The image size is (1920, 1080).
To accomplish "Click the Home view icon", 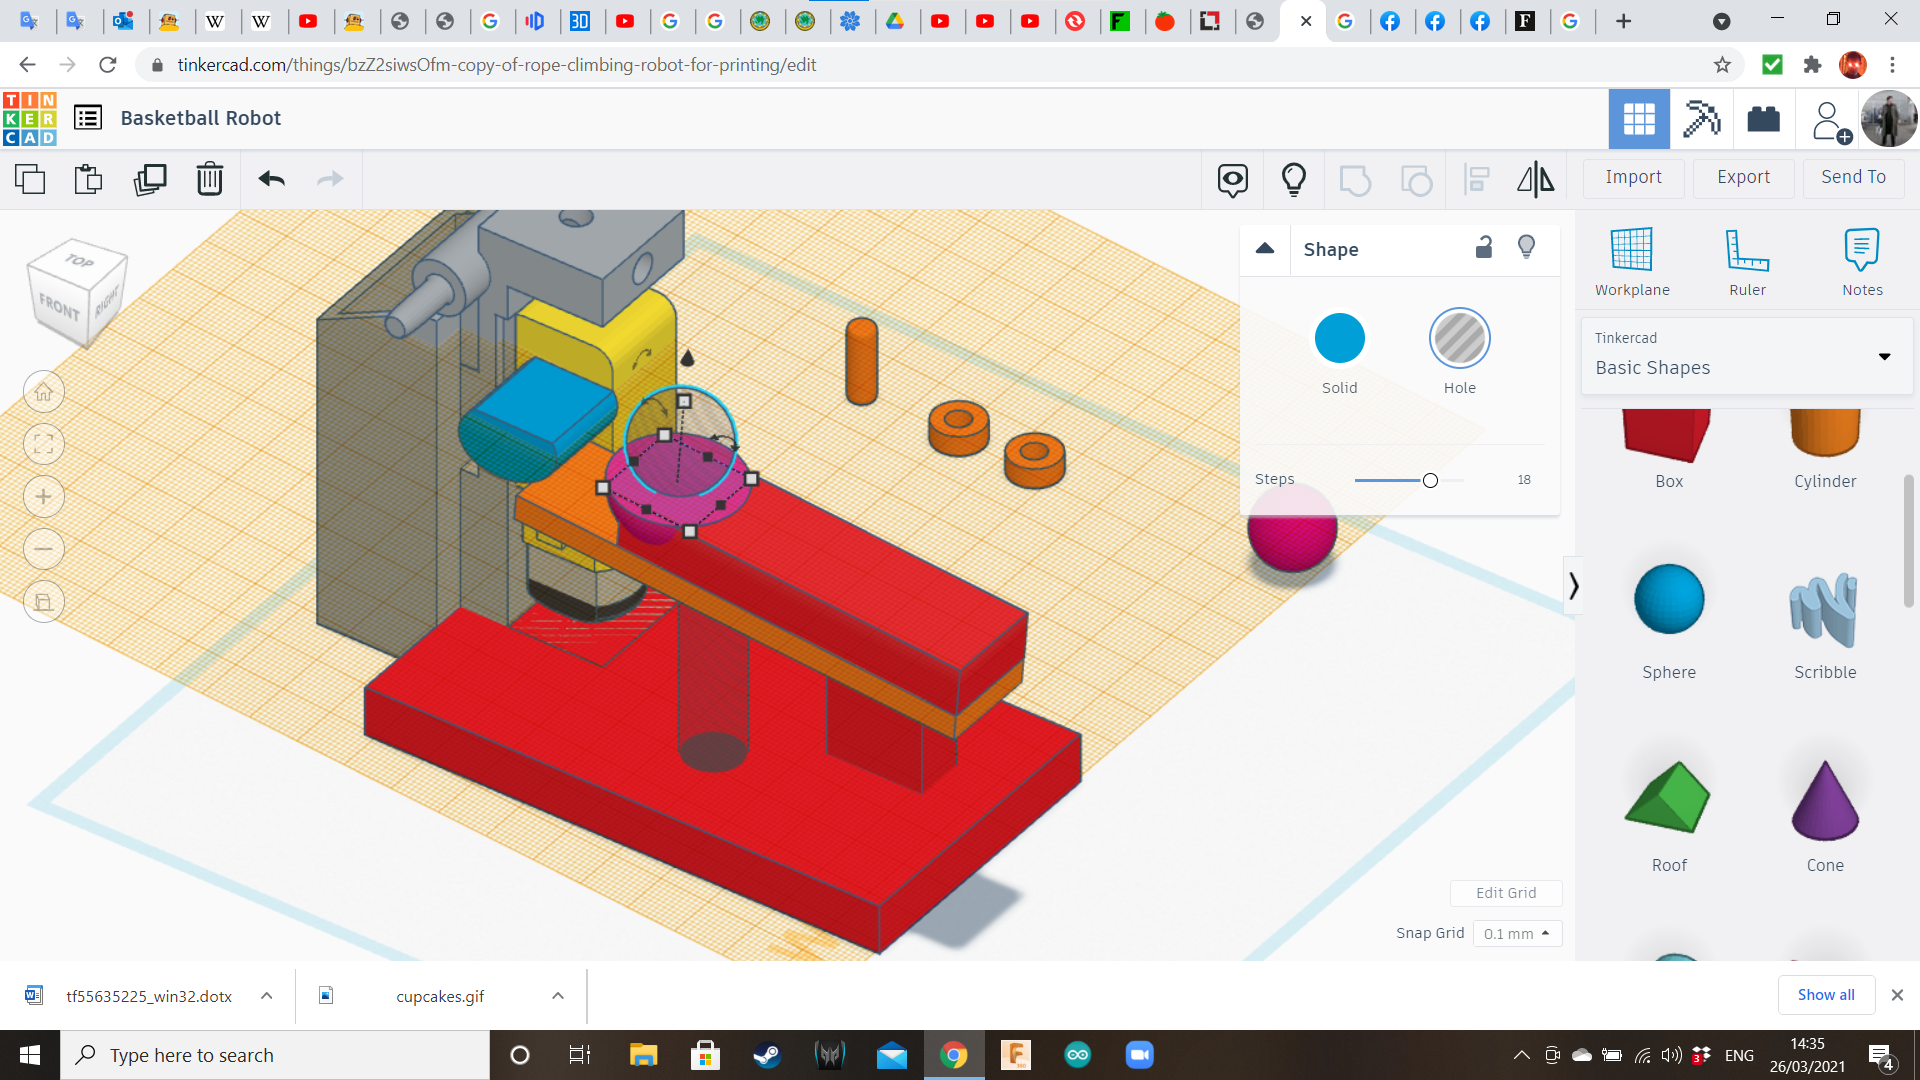I will coord(44,391).
